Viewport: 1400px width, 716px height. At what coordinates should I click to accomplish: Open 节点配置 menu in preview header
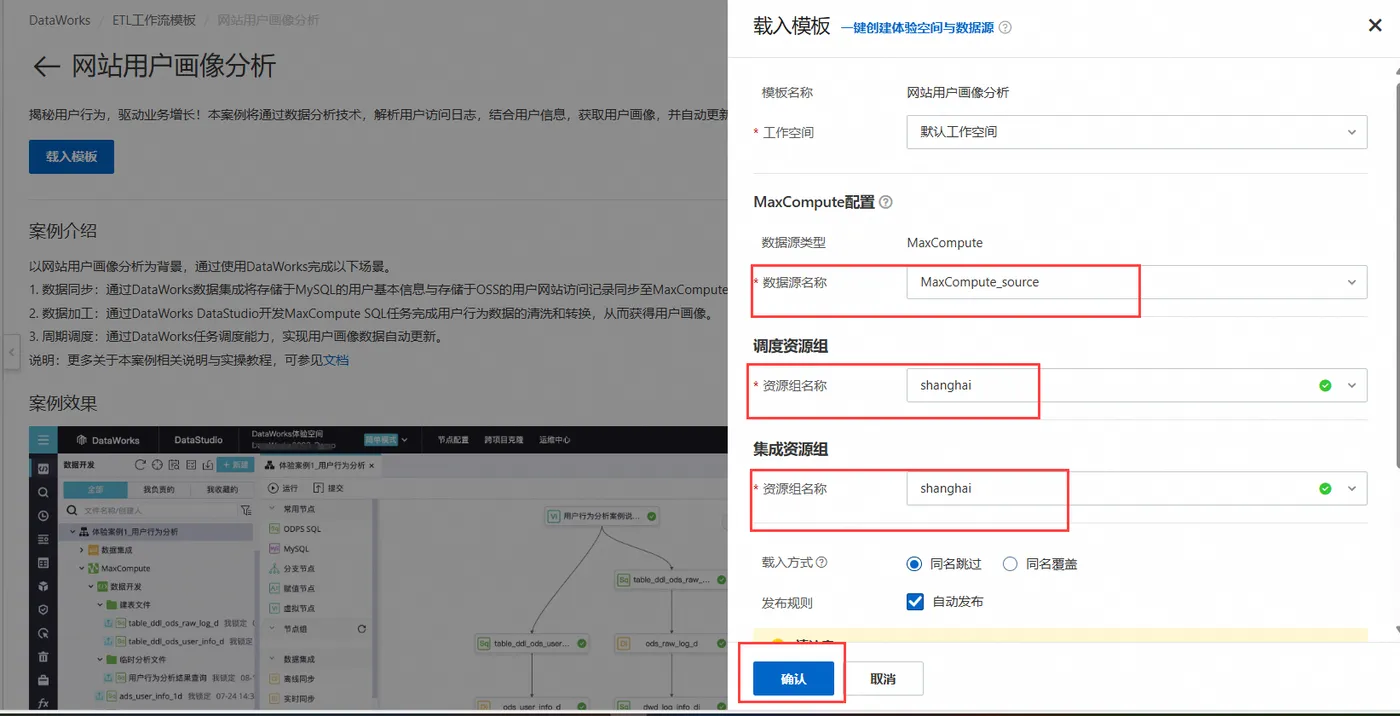(x=453, y=440)
